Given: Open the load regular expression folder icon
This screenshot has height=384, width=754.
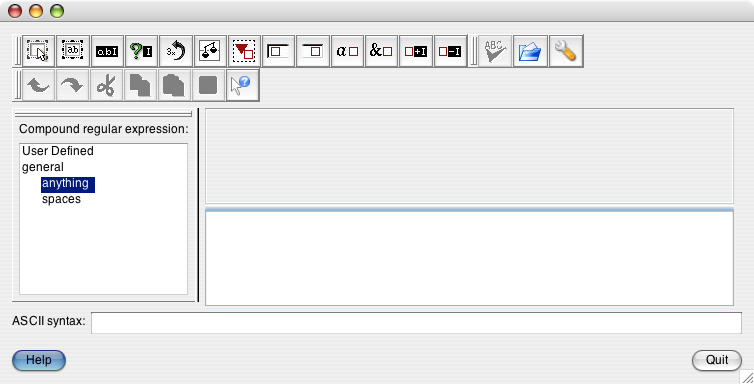Looking at the screenshot, I should tap(530, 50).
